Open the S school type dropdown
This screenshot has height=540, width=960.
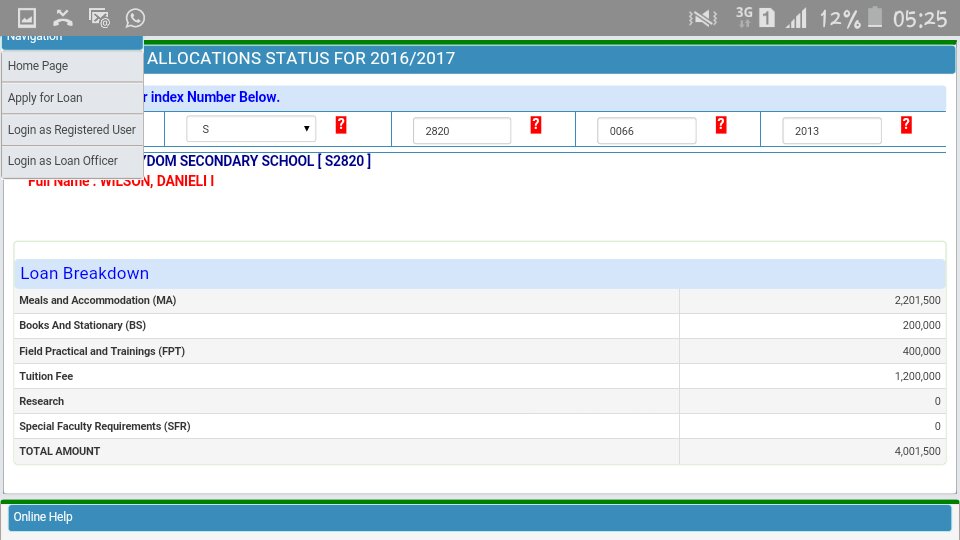(x=251, y=129)
